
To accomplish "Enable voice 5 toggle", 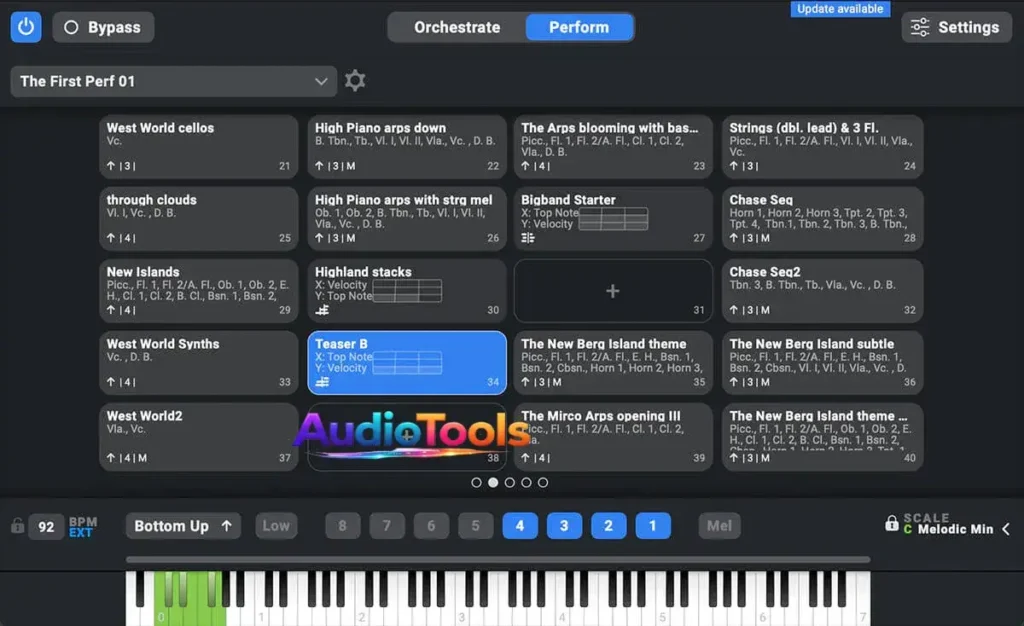I will click(475, 526).
